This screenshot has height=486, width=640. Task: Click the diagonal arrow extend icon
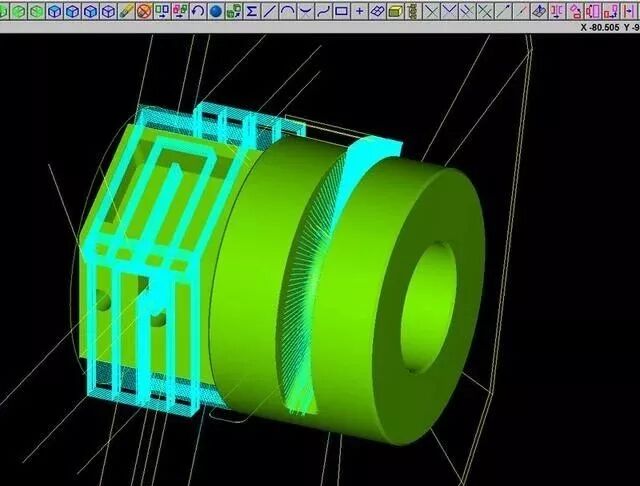click(x=502, y=11)
